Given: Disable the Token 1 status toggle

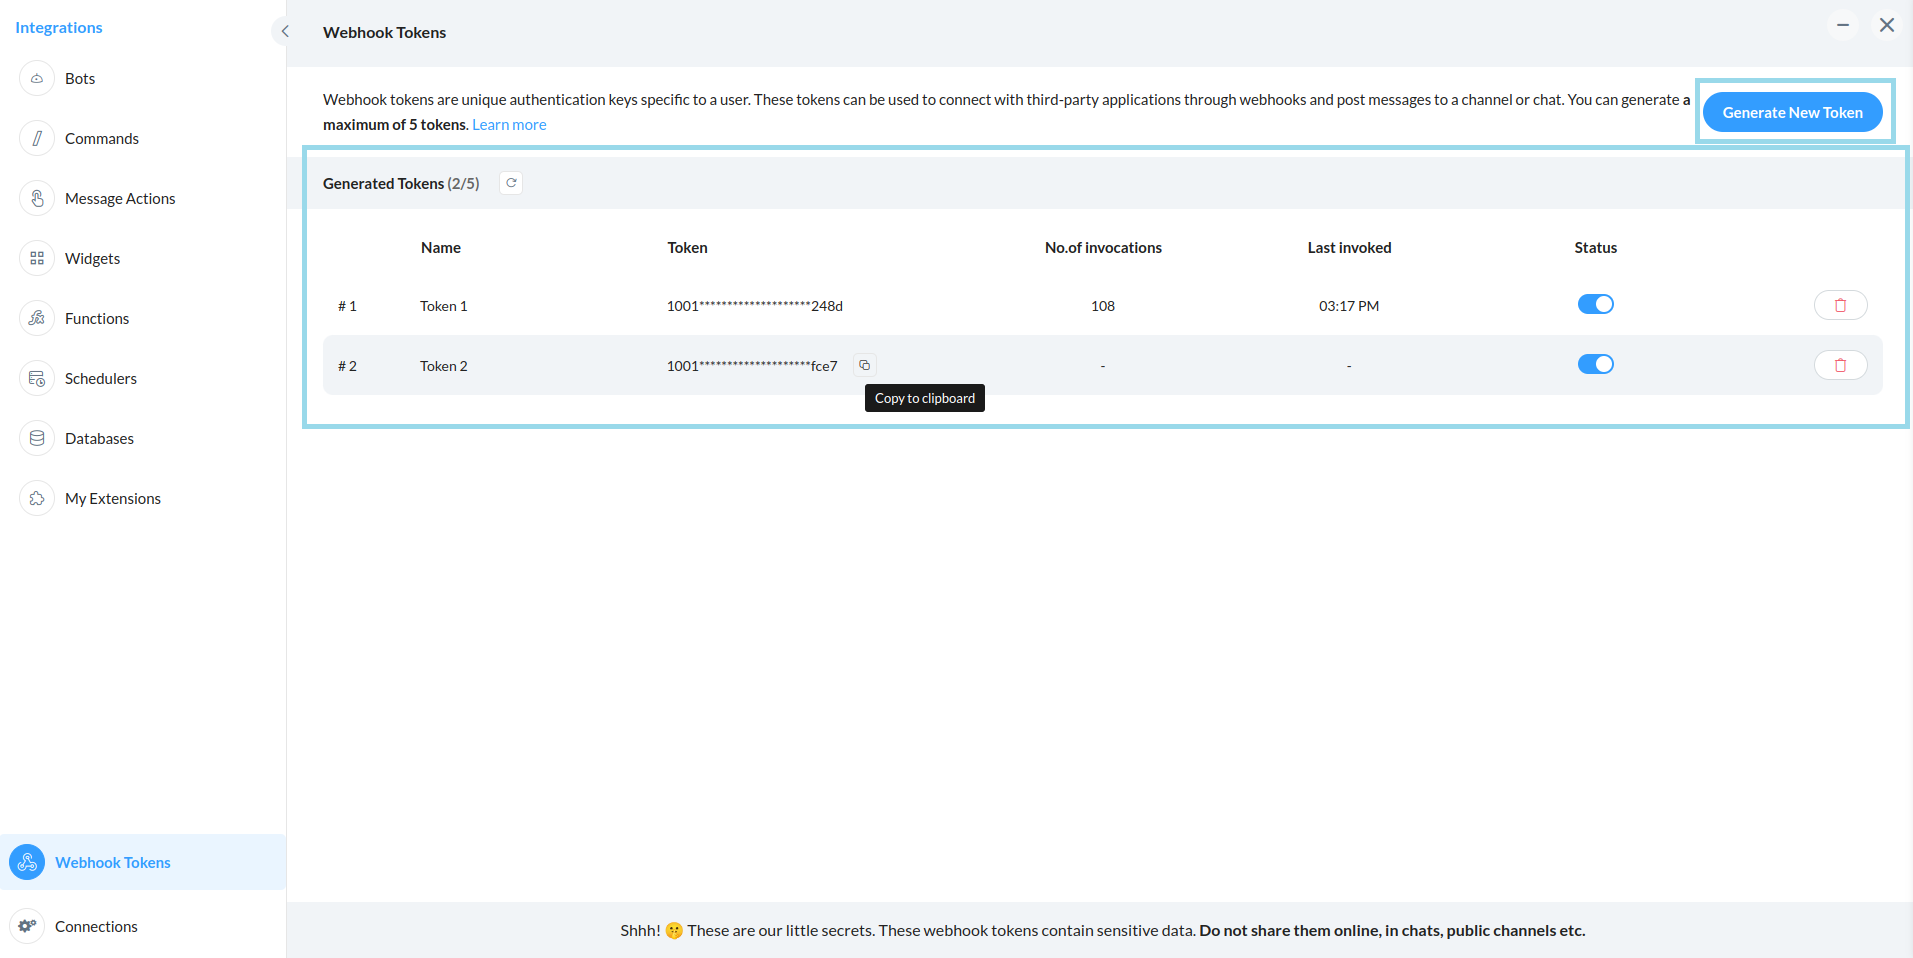Looking at the screenshot, I should 1595,304.
